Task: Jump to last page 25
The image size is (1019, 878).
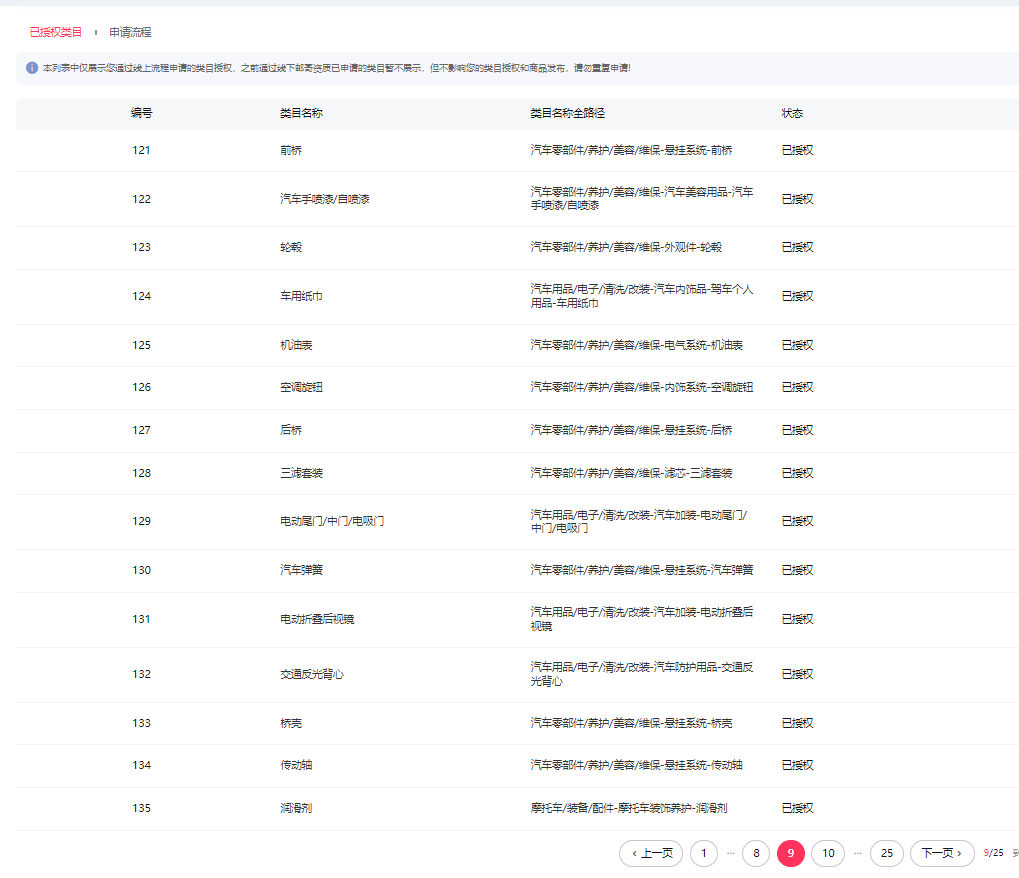Action: [x=887, y=853]
